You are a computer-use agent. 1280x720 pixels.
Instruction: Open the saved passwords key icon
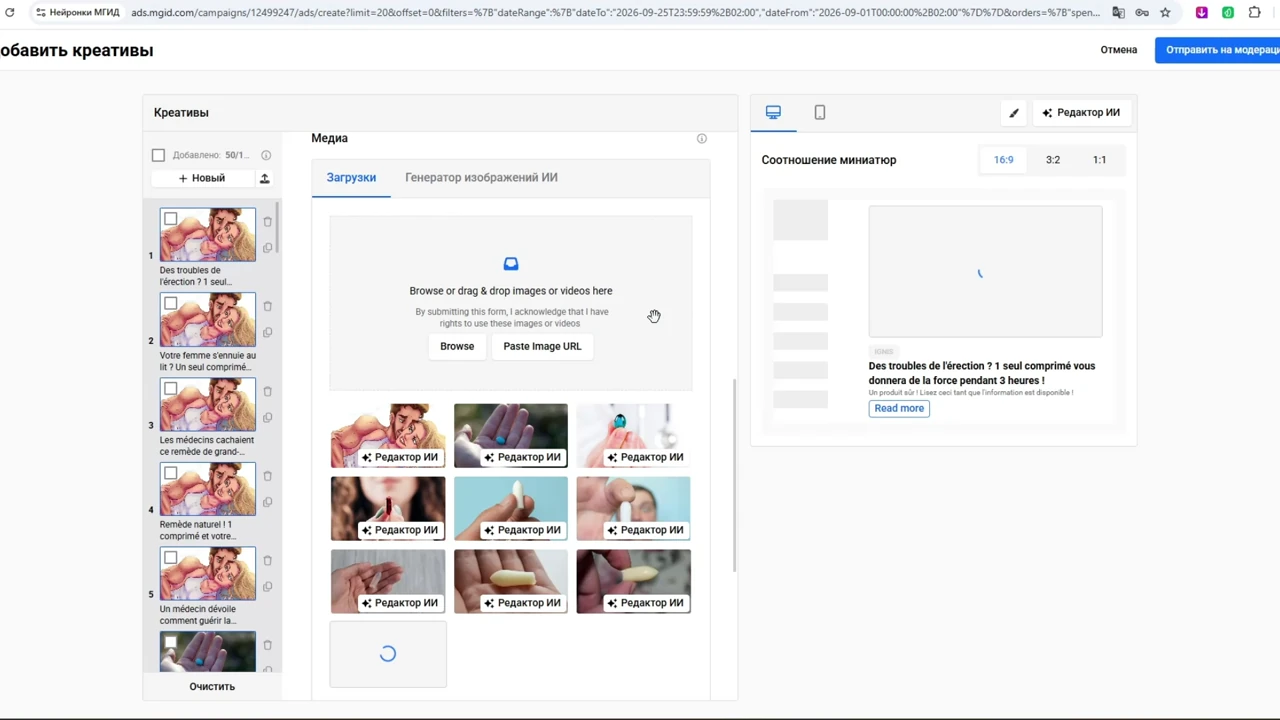[x=1142, y=13]
